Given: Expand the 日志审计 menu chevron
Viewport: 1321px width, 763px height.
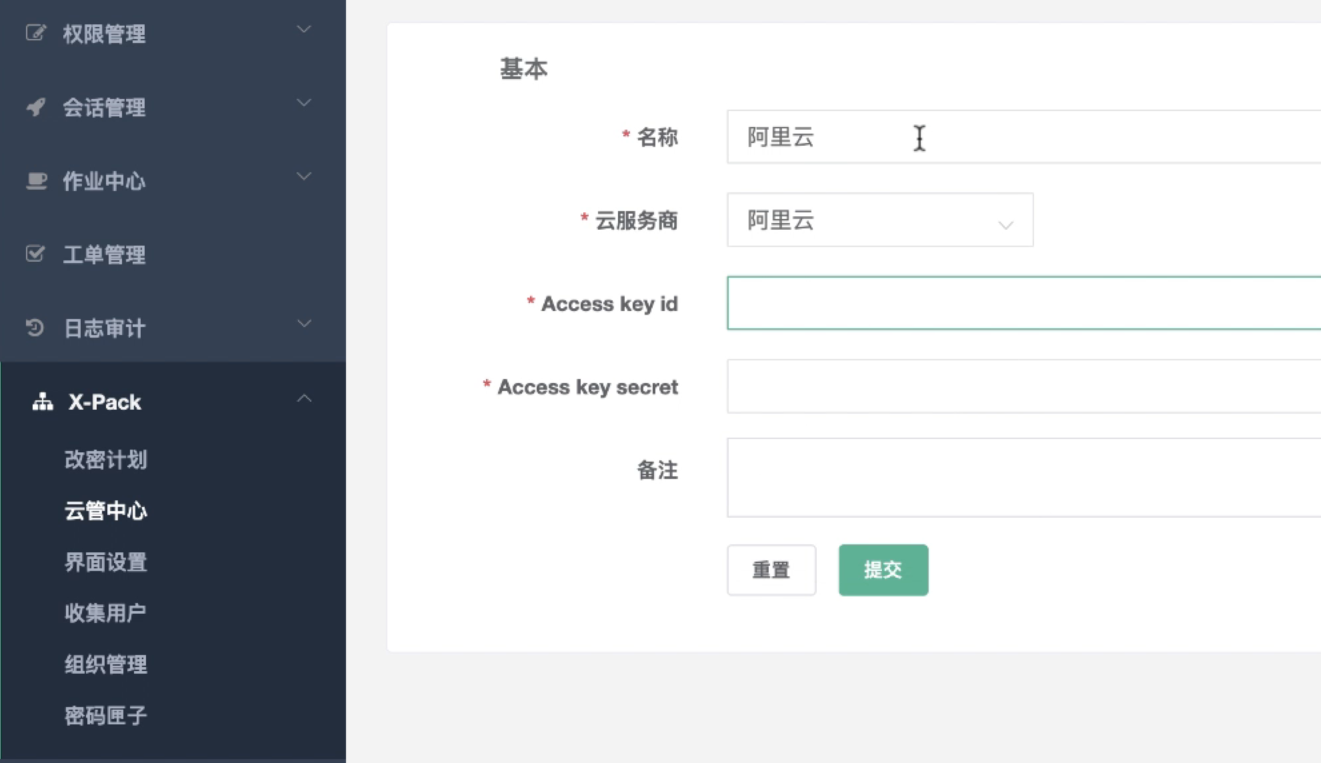Looking at the screenshot, I should [304, 324].
